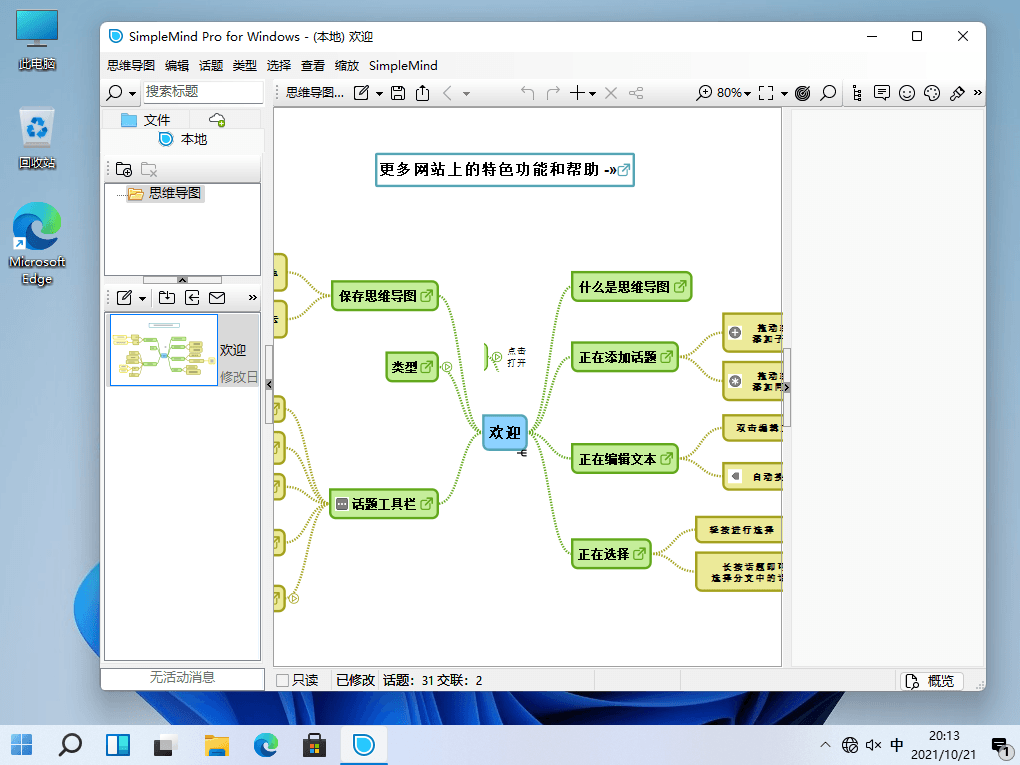Click the zoom in magnifier icon
The image size is (1020, 765).
[704, 93]
